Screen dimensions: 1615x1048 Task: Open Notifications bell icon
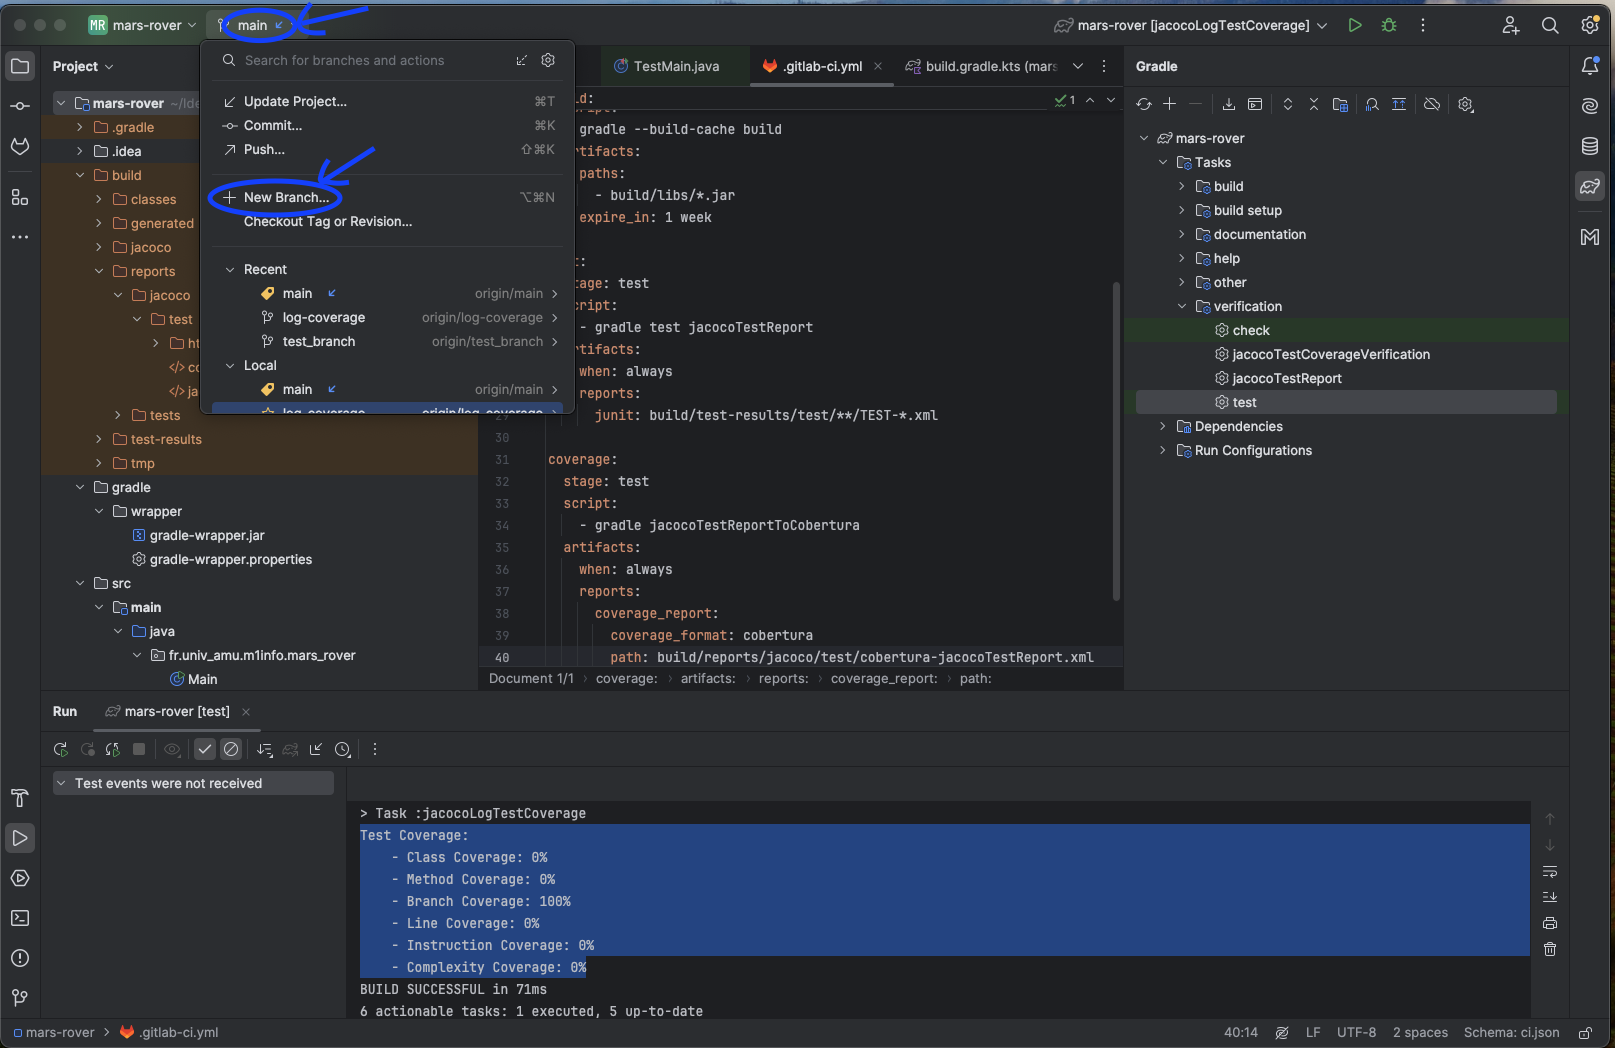(x=1590, y=66)
